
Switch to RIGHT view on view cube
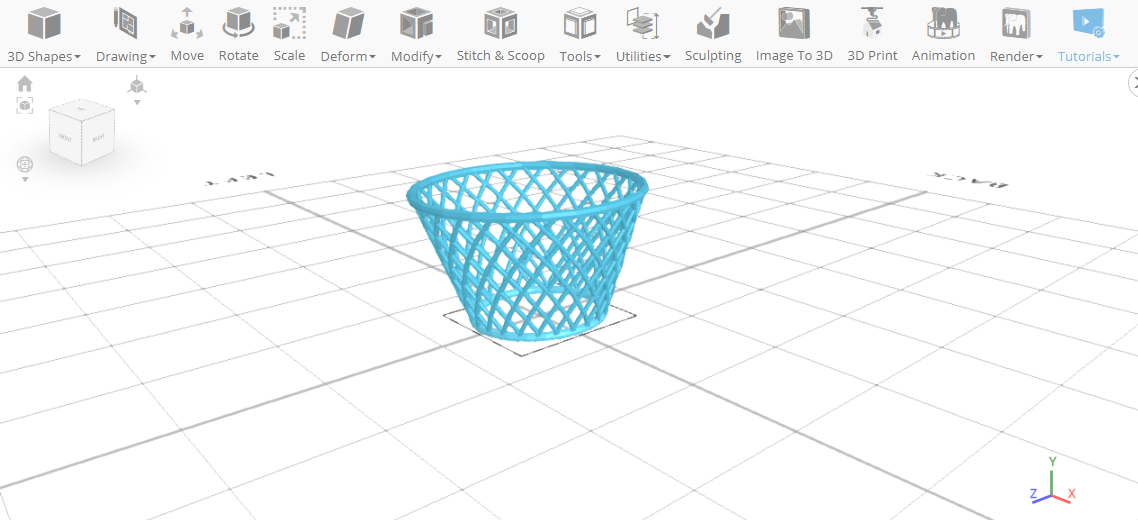click(x=99, y=135)
